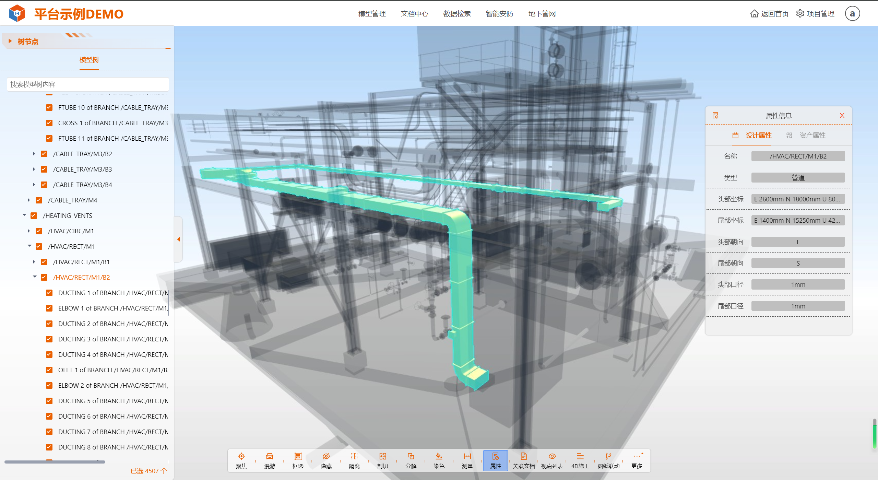
Task: Open the ellipsis more-options button in bottom toolbar
Action: pyautogui.click(x=637, y=458)
